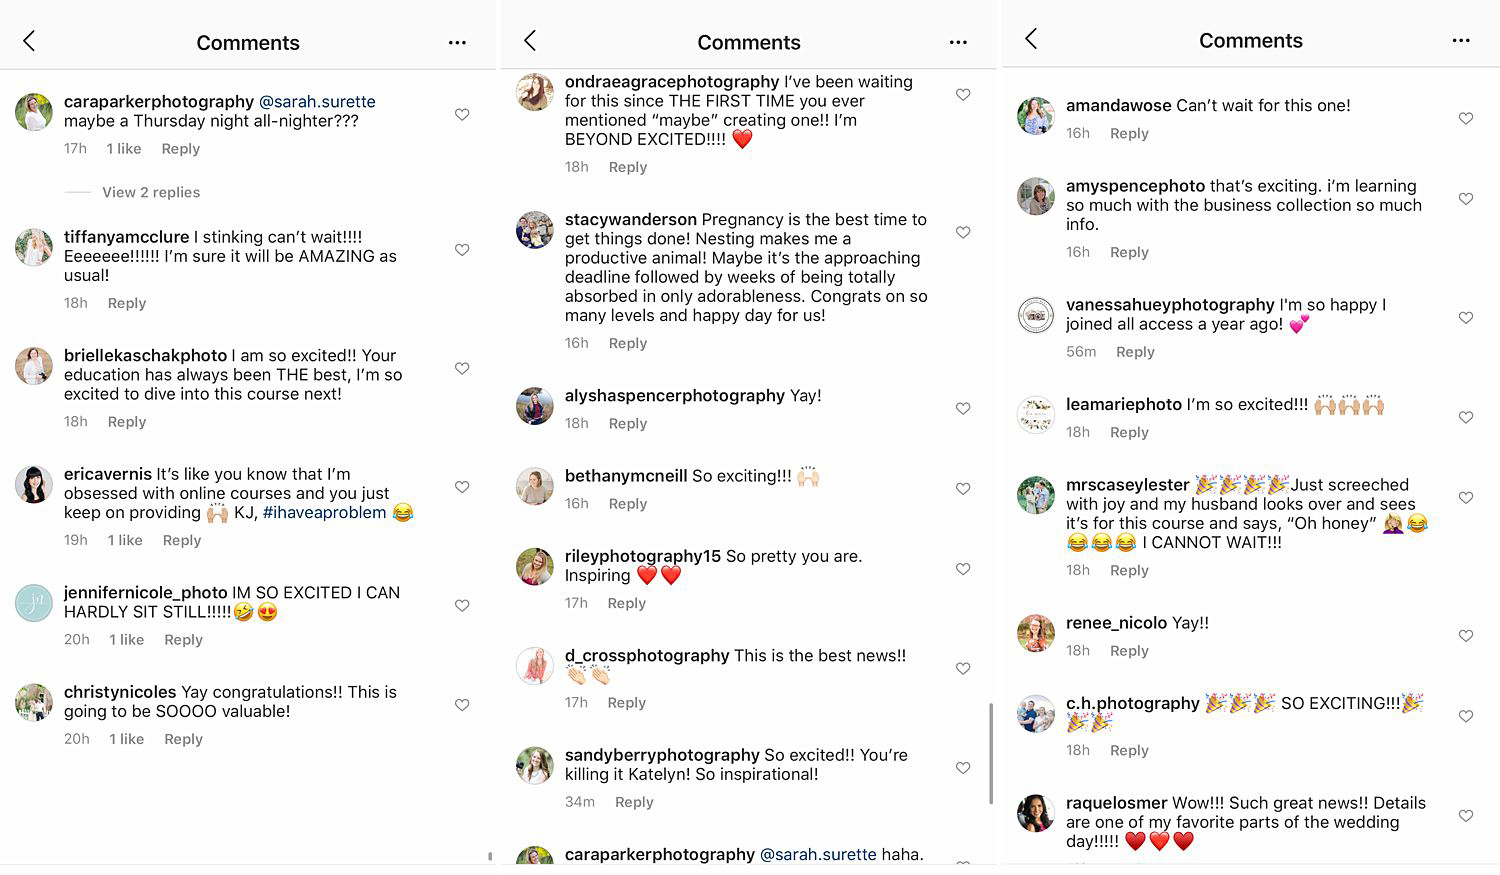Reply to briellekaschakphoto's comment

pyautogui.click(x=127, y=422)
